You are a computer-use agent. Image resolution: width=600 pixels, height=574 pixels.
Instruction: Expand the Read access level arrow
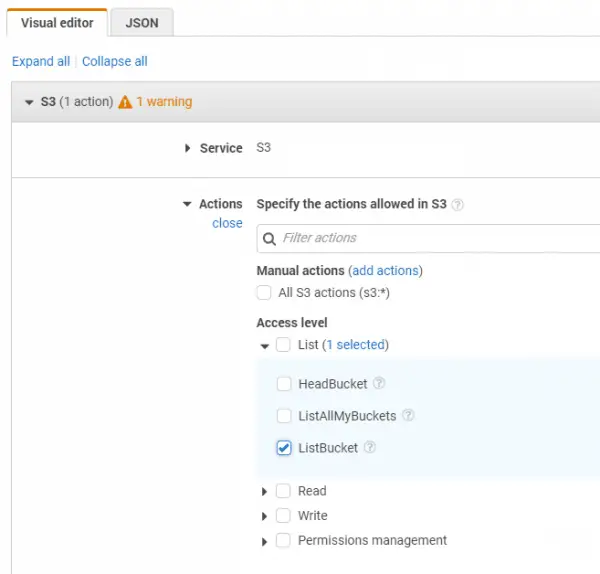coord(264,492)
